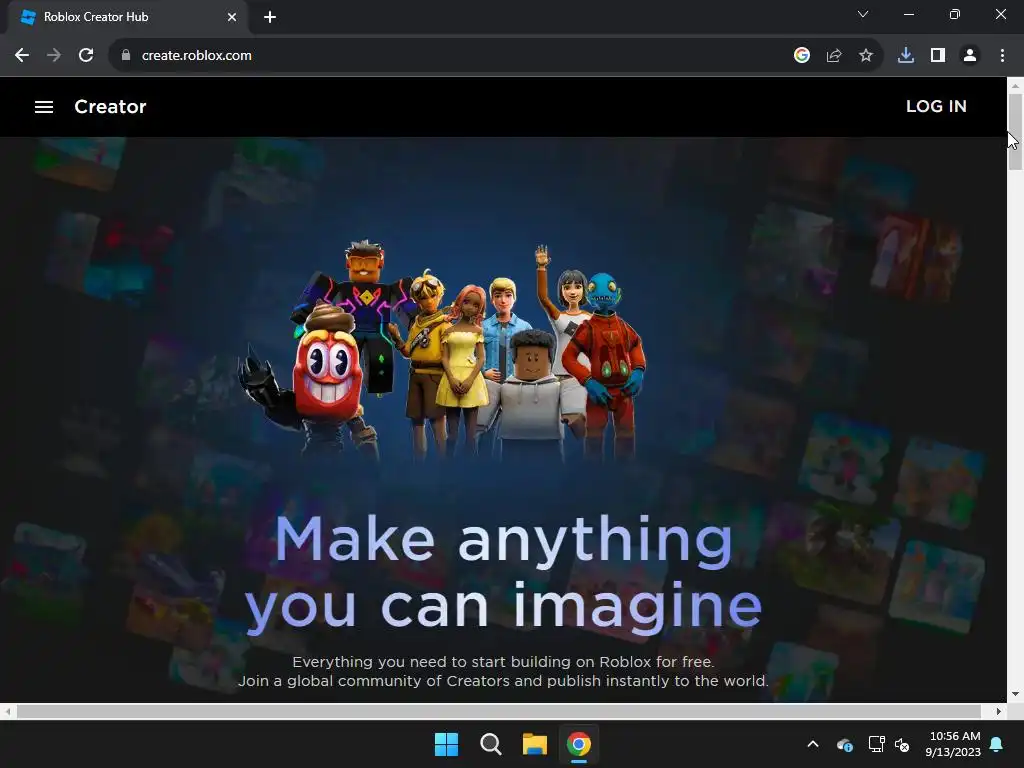The image size is (1024, 768).
Task: View site information via the lock icon
Action: (x=125, y=56)
